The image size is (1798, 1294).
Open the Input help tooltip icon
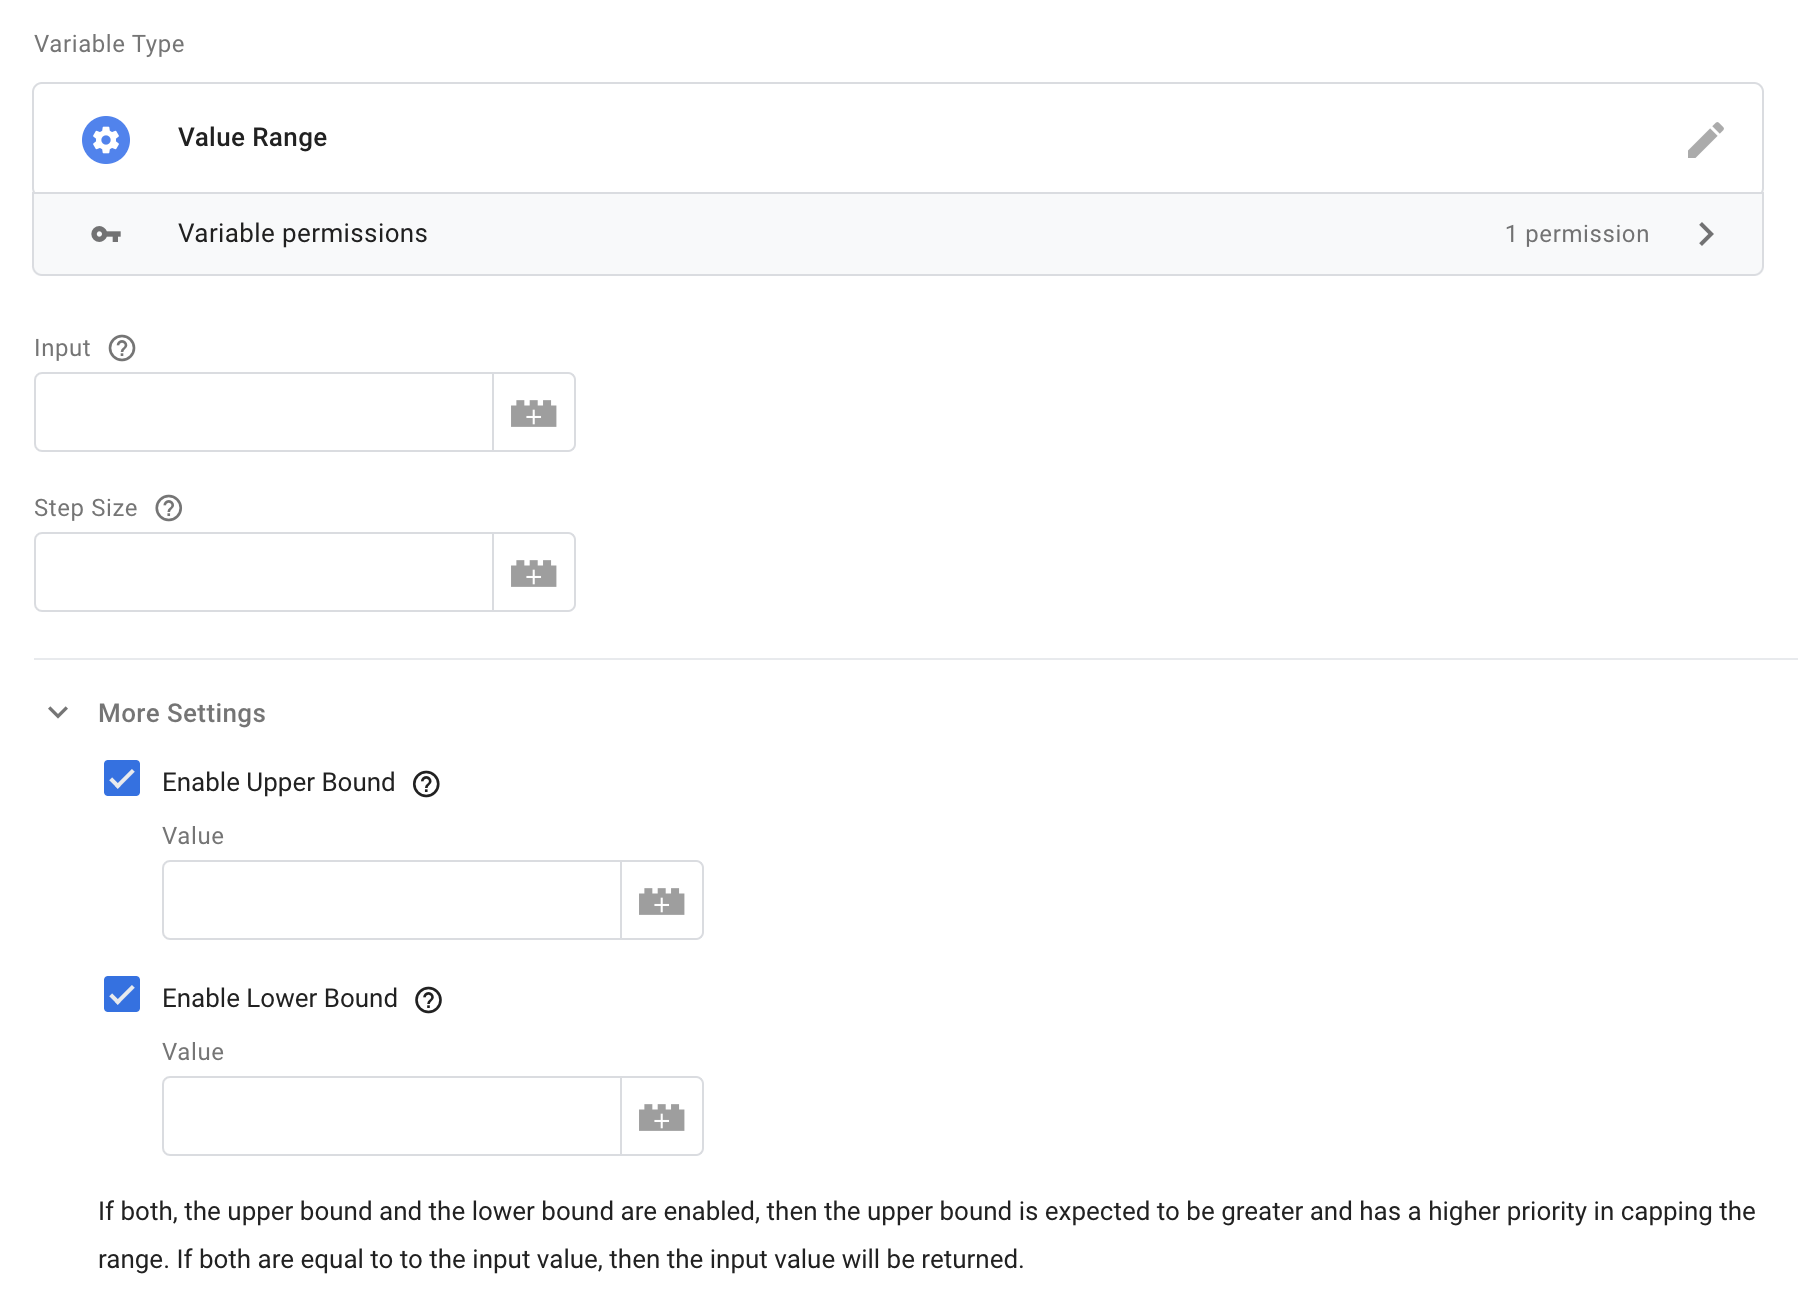(x=121, y=348)
